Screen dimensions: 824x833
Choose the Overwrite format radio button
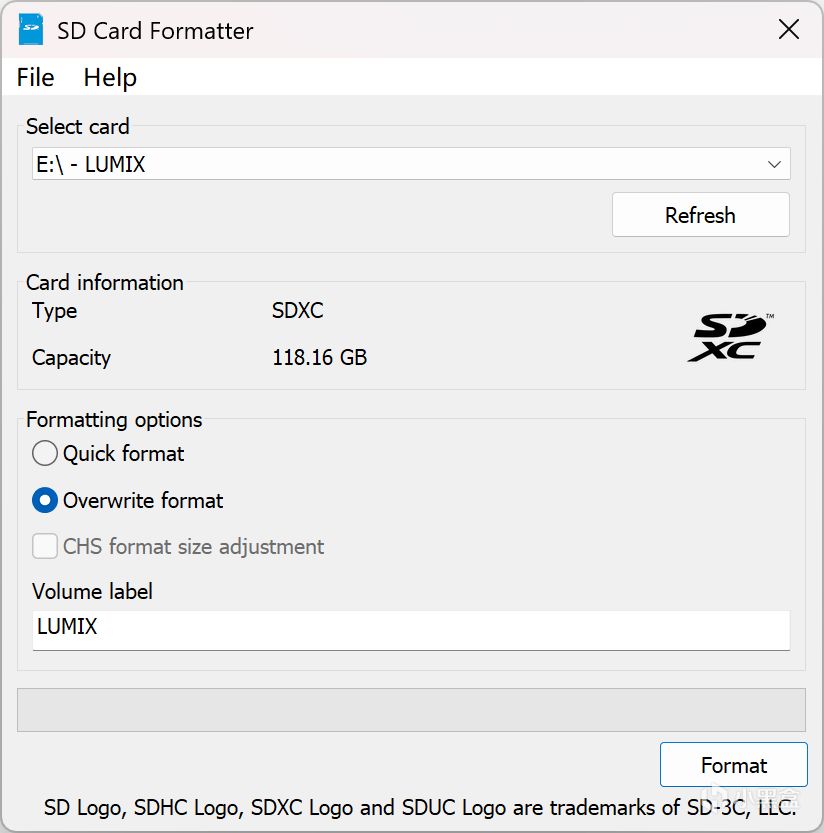[45, 500]
